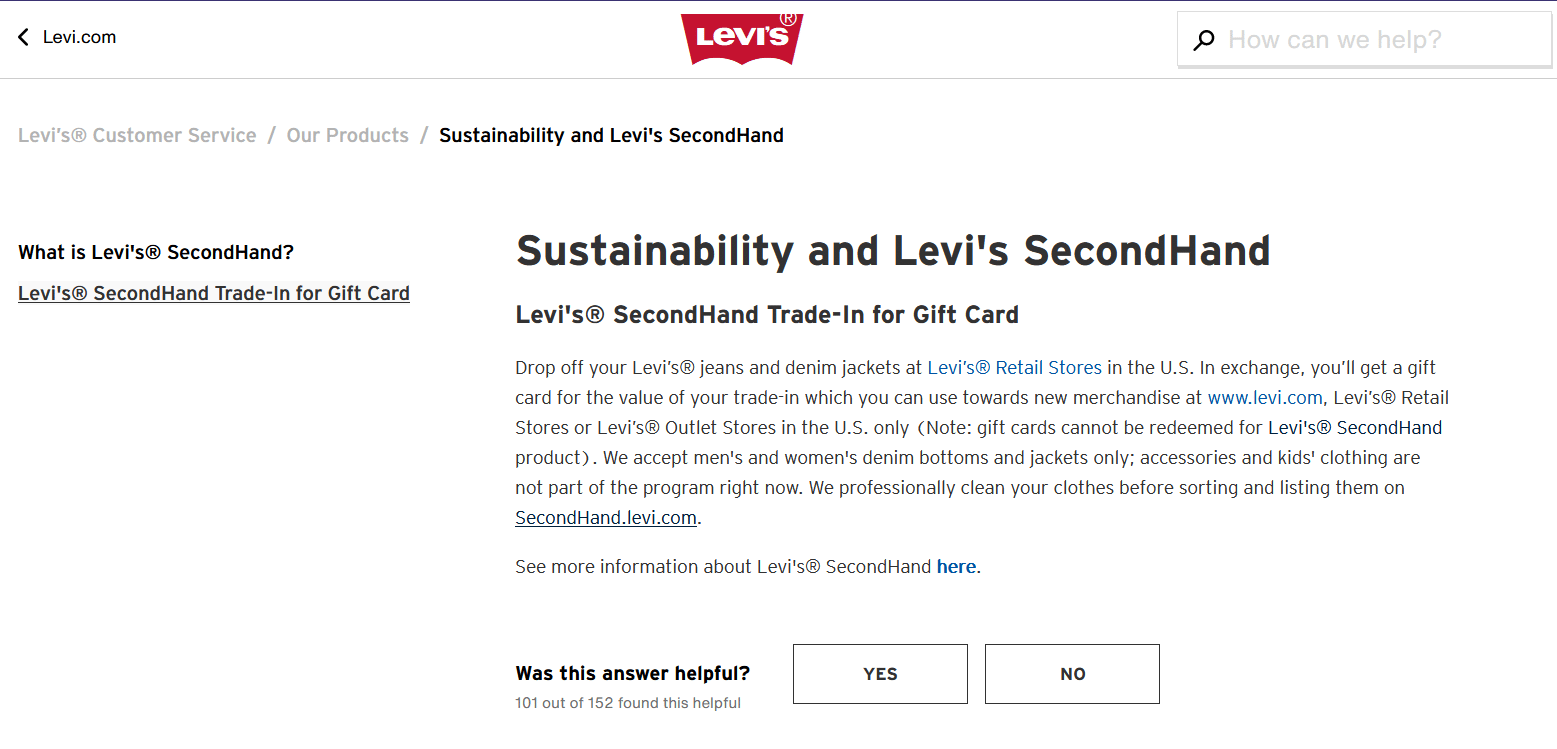The width and height of the screenshot is (1557, 749).
Task: Open the Levi's® Customer Service breadcrumb
Action: tap(137, 135)
